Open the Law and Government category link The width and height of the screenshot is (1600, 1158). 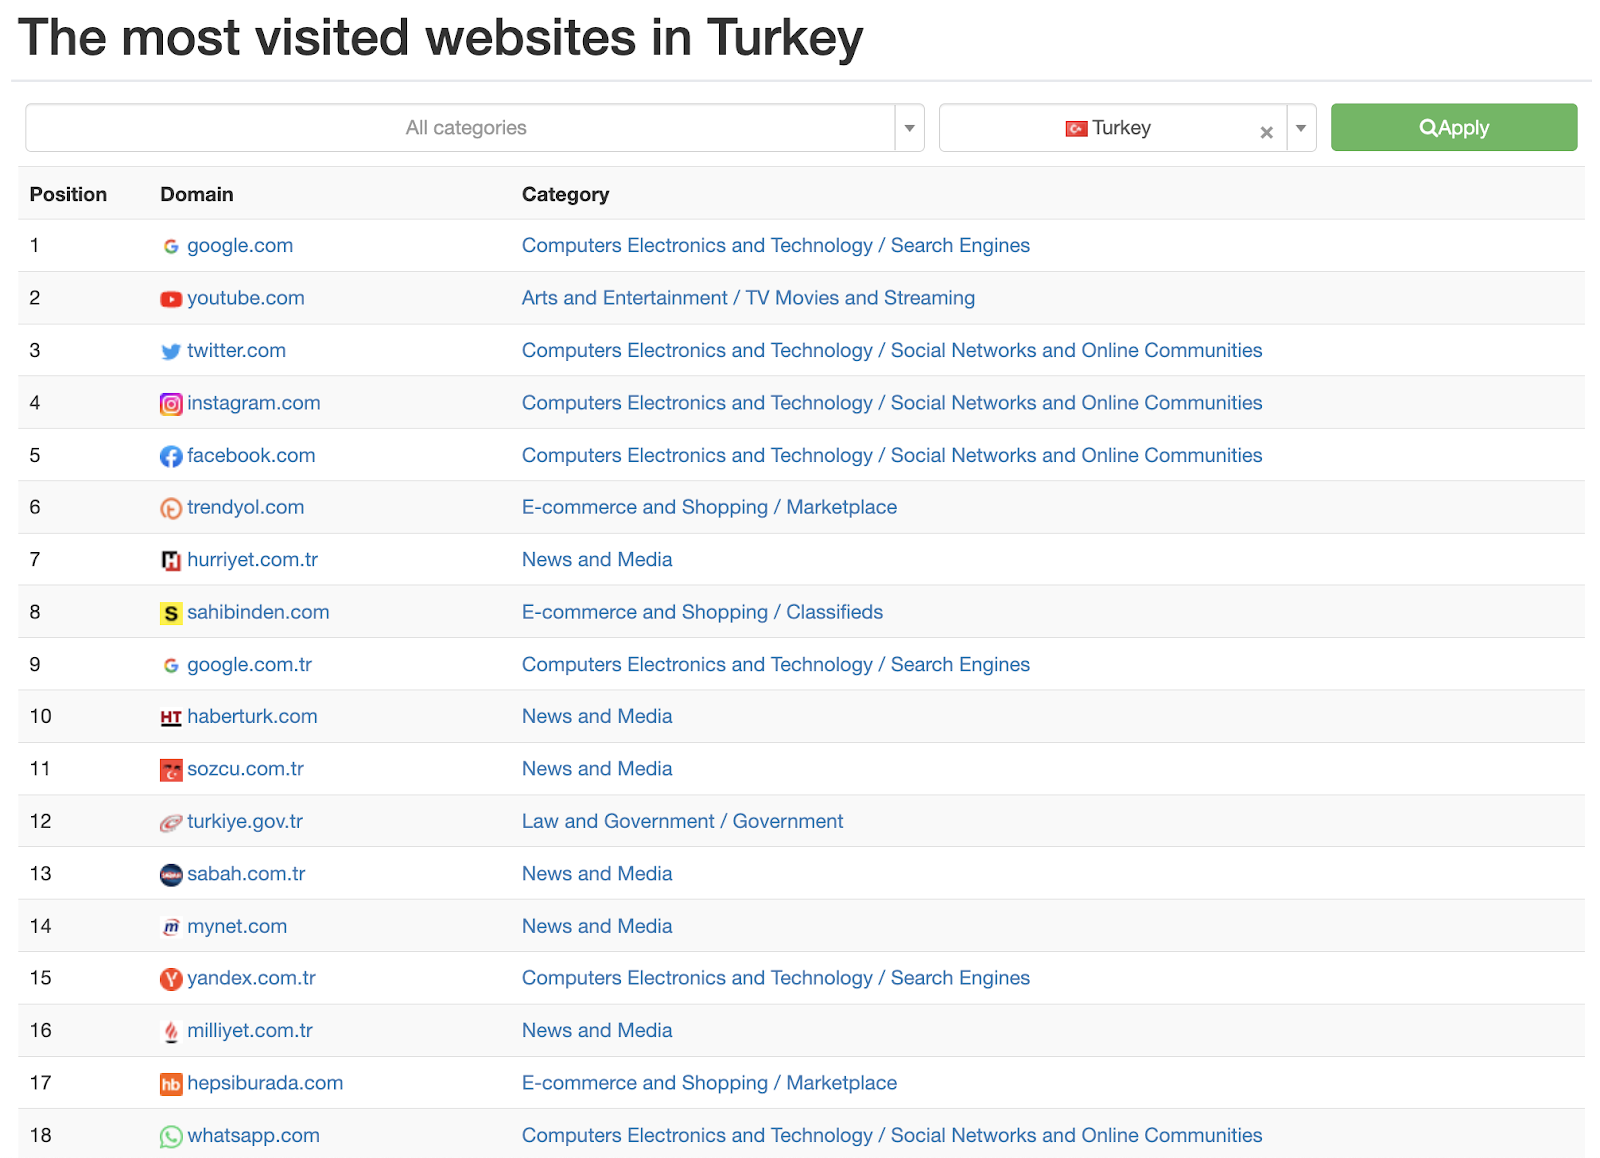pos(682,821)
